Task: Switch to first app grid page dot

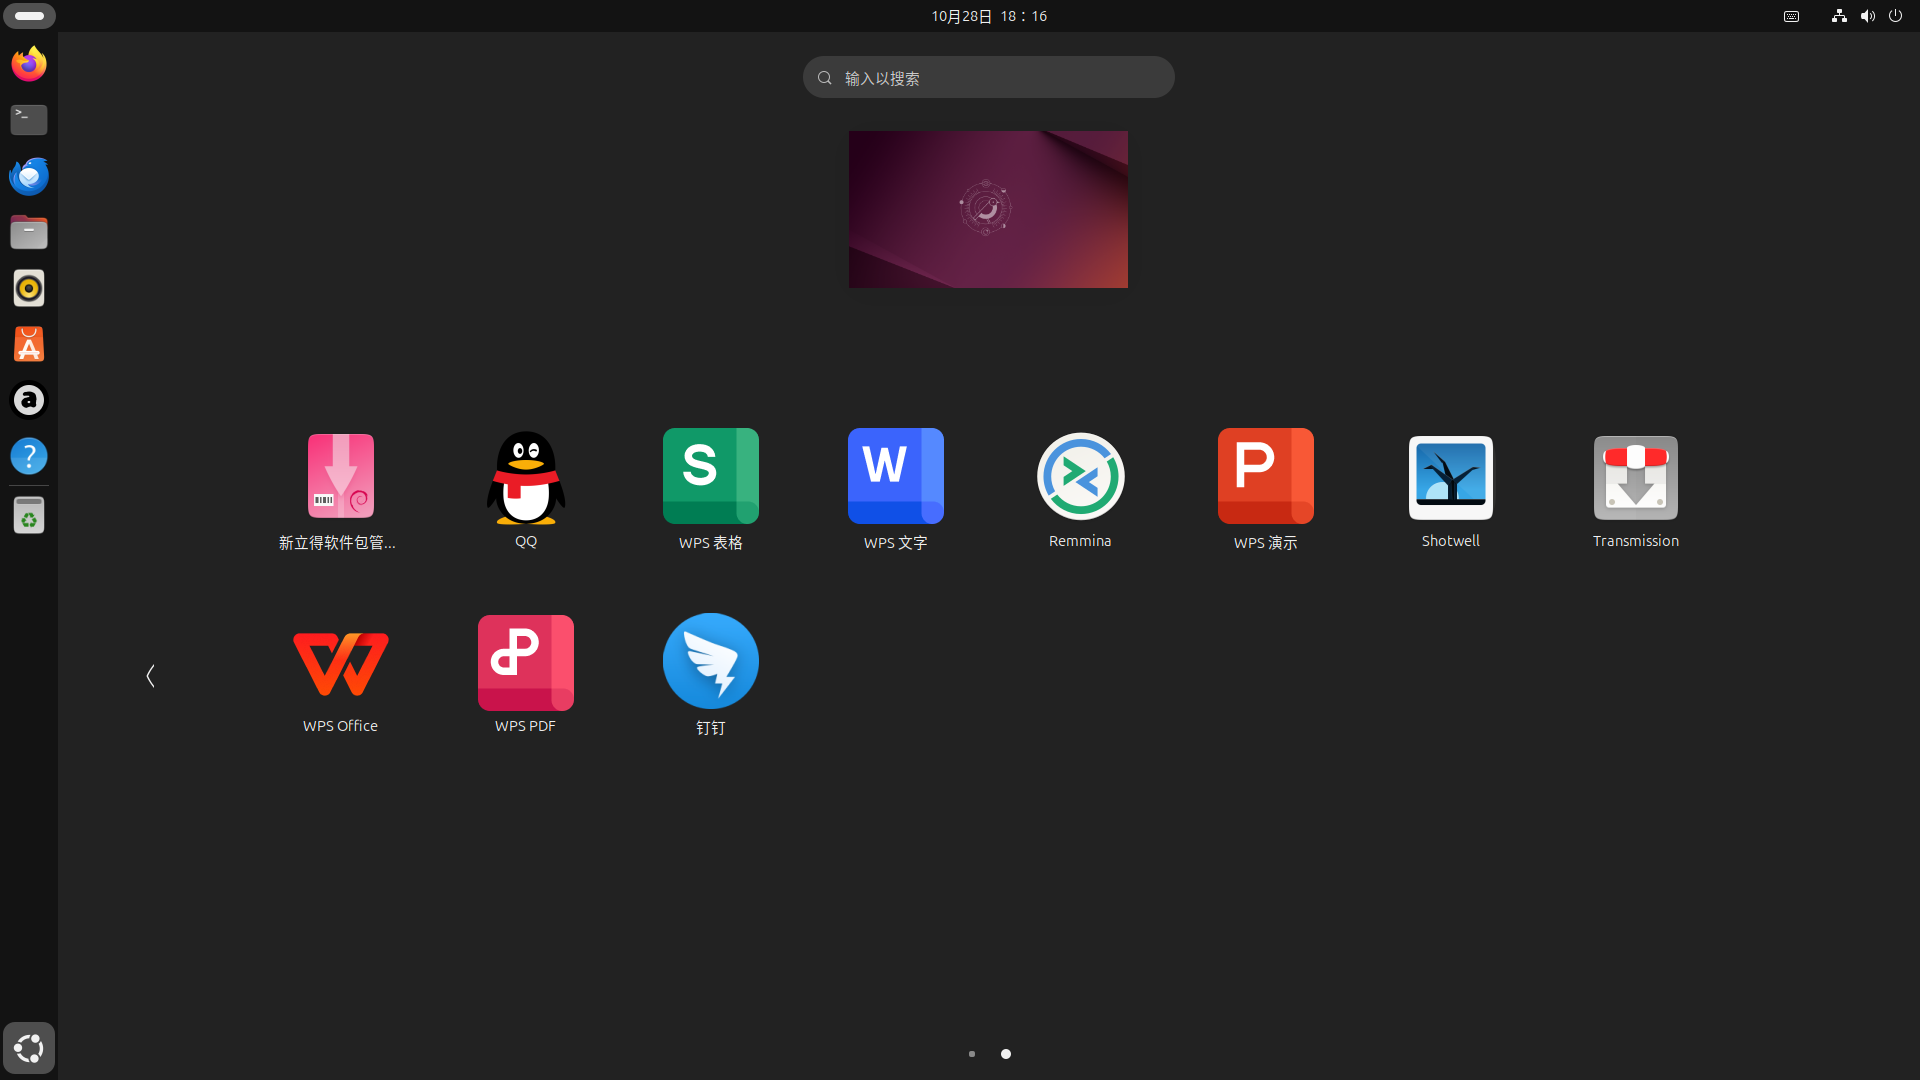Action: 972,1054
